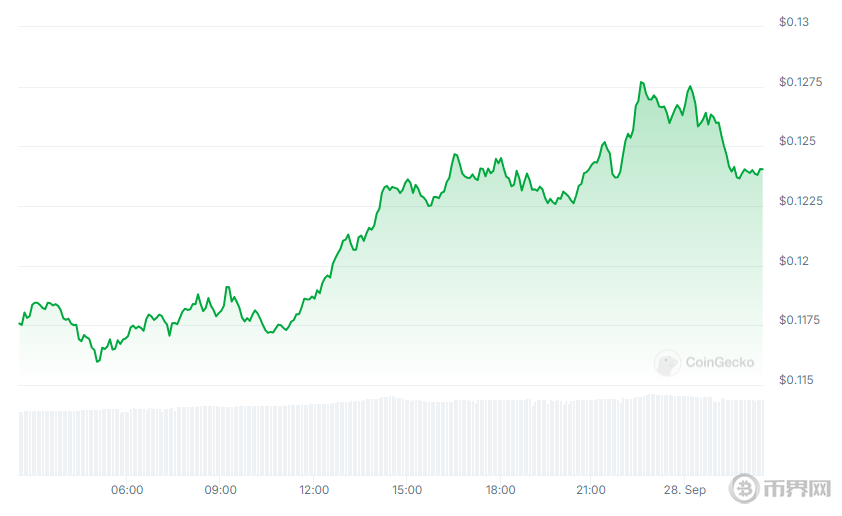The width and height of the screenshot is (842, 516).
Task: Click the highest peak of the price line
Action: click(642, 82)
